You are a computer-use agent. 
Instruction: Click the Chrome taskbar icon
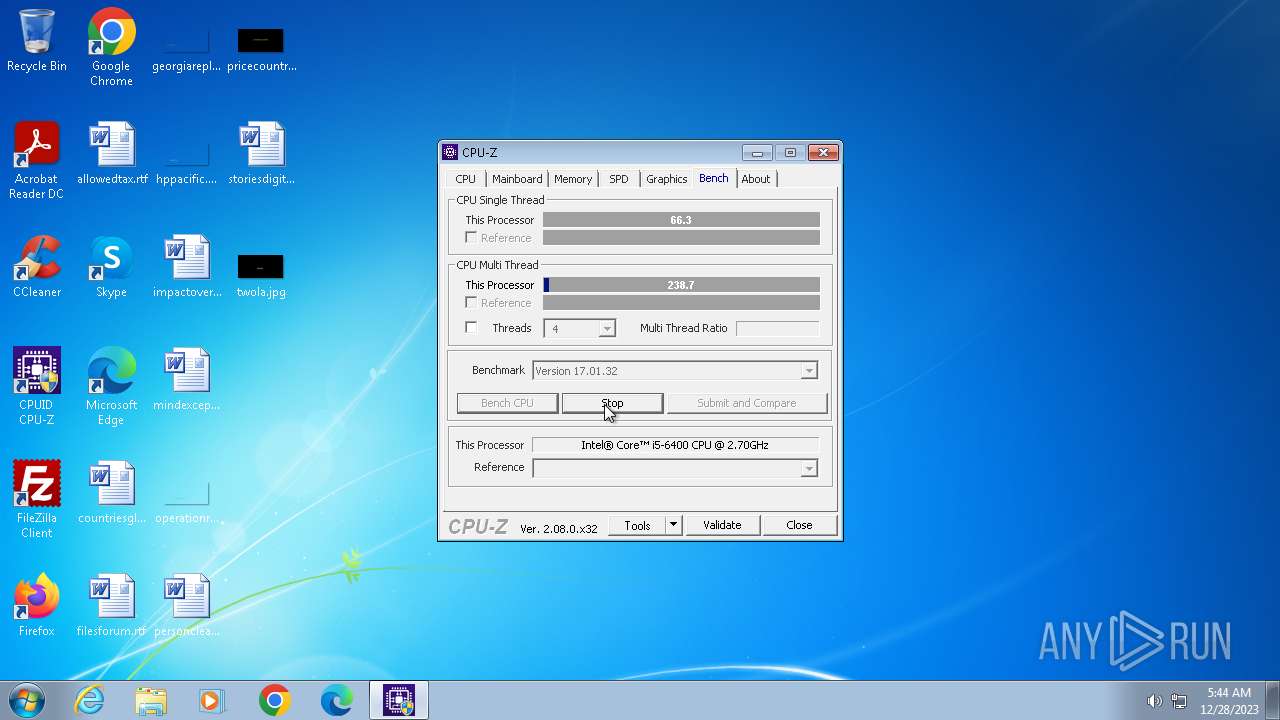(x=274, y=700)
